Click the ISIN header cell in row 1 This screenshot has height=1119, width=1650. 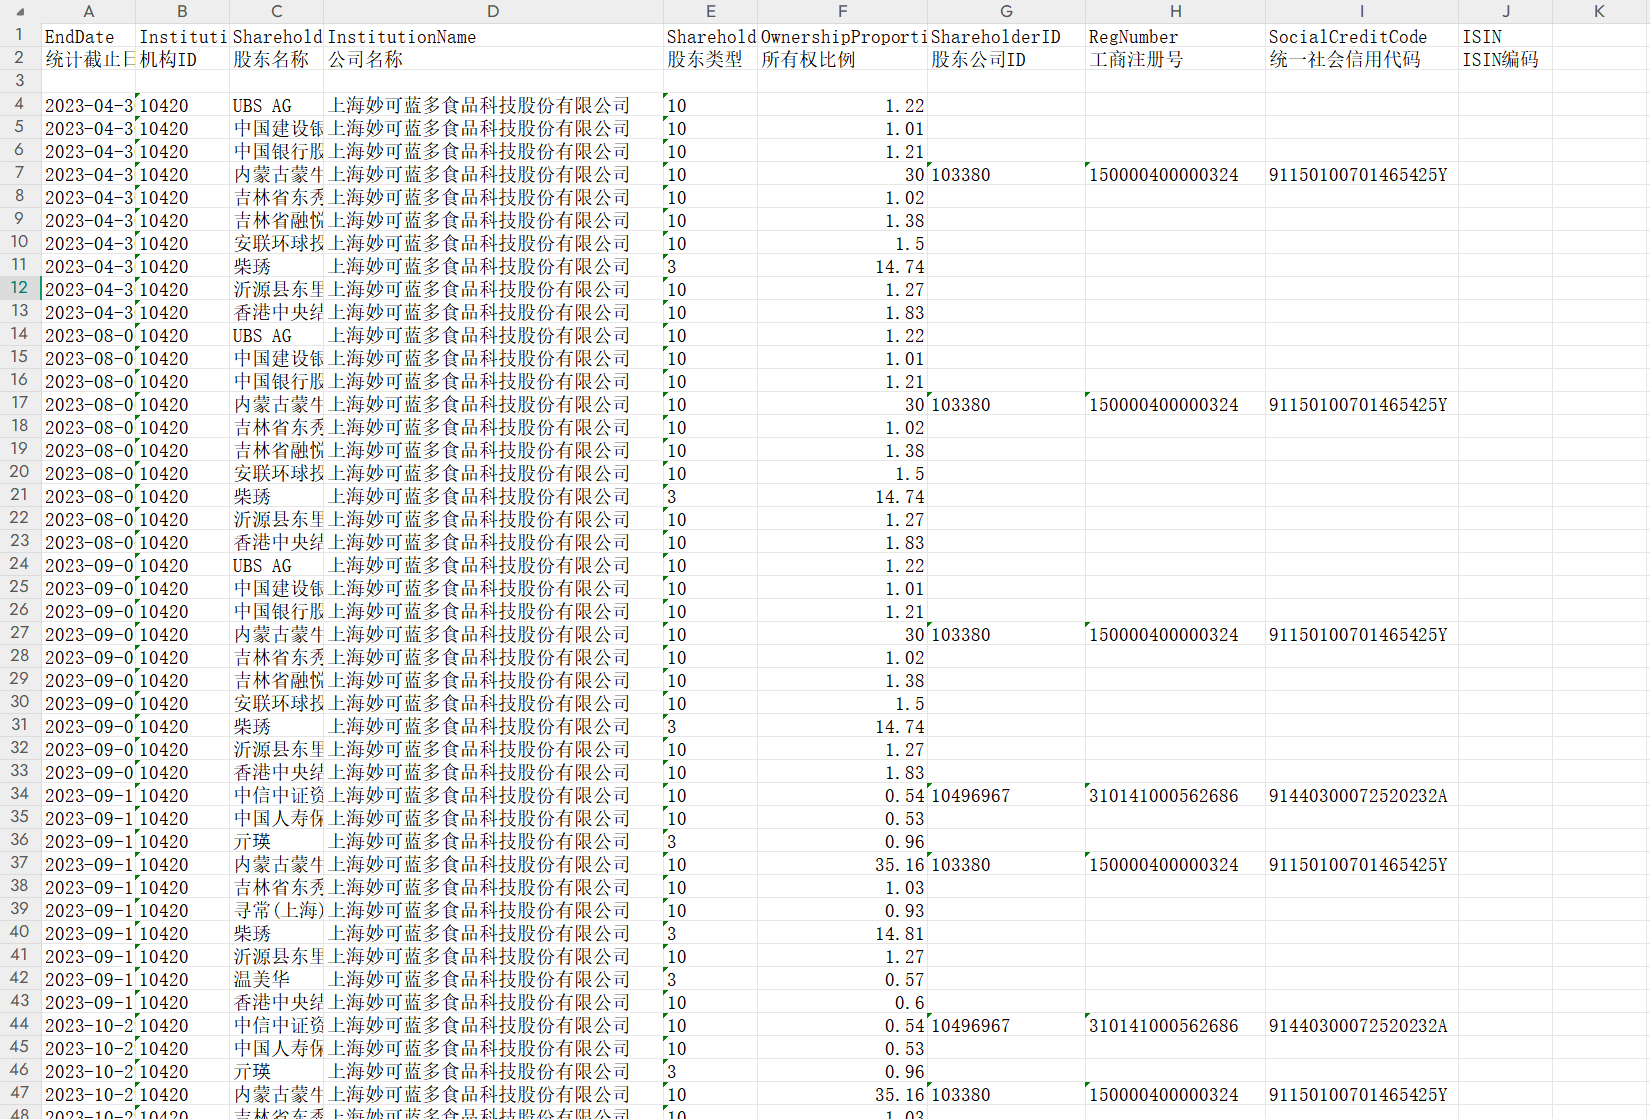[1504, 37]
